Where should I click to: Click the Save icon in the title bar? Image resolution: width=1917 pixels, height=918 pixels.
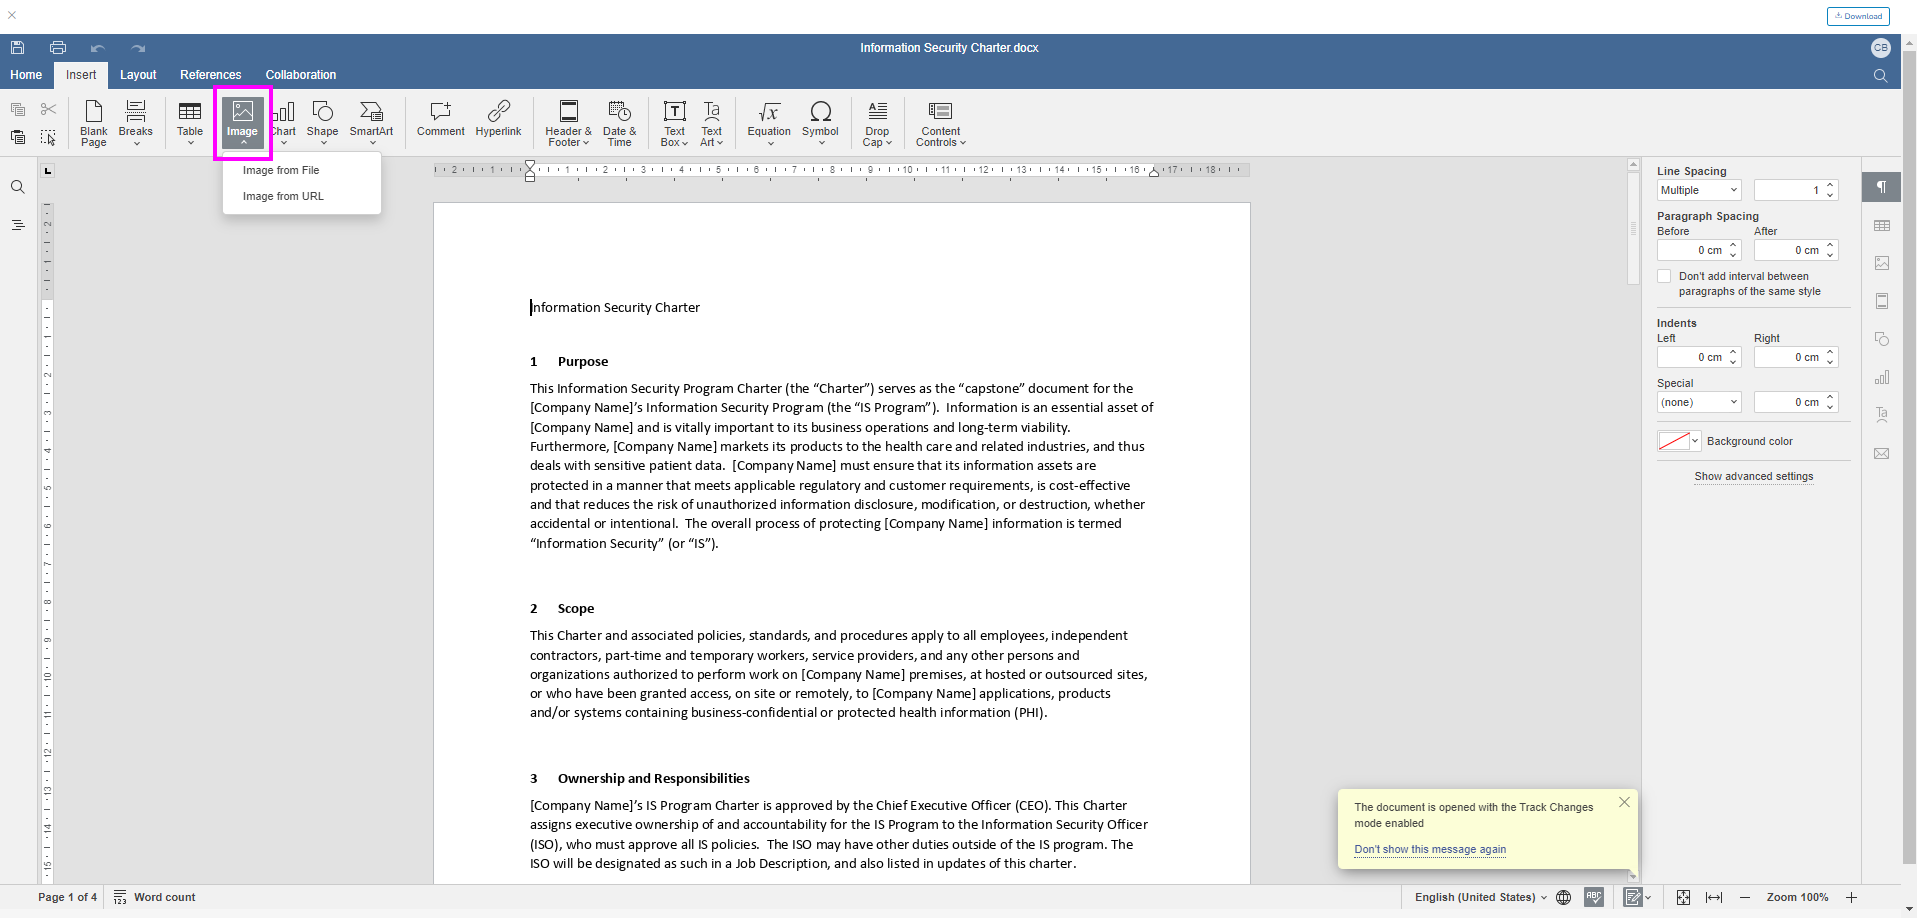[x=17, y=47]
